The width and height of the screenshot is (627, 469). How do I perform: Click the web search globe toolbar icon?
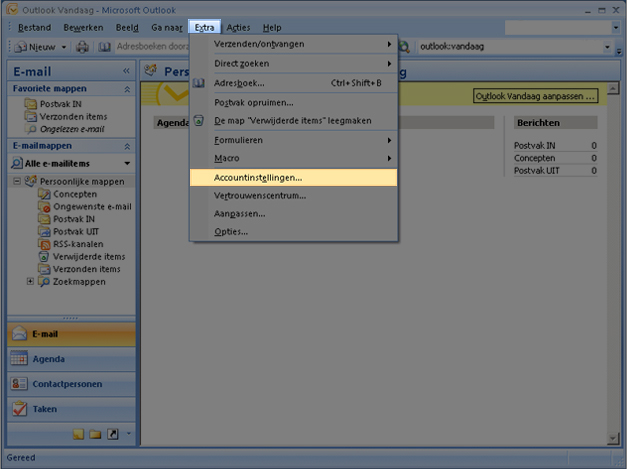[404, 47]
